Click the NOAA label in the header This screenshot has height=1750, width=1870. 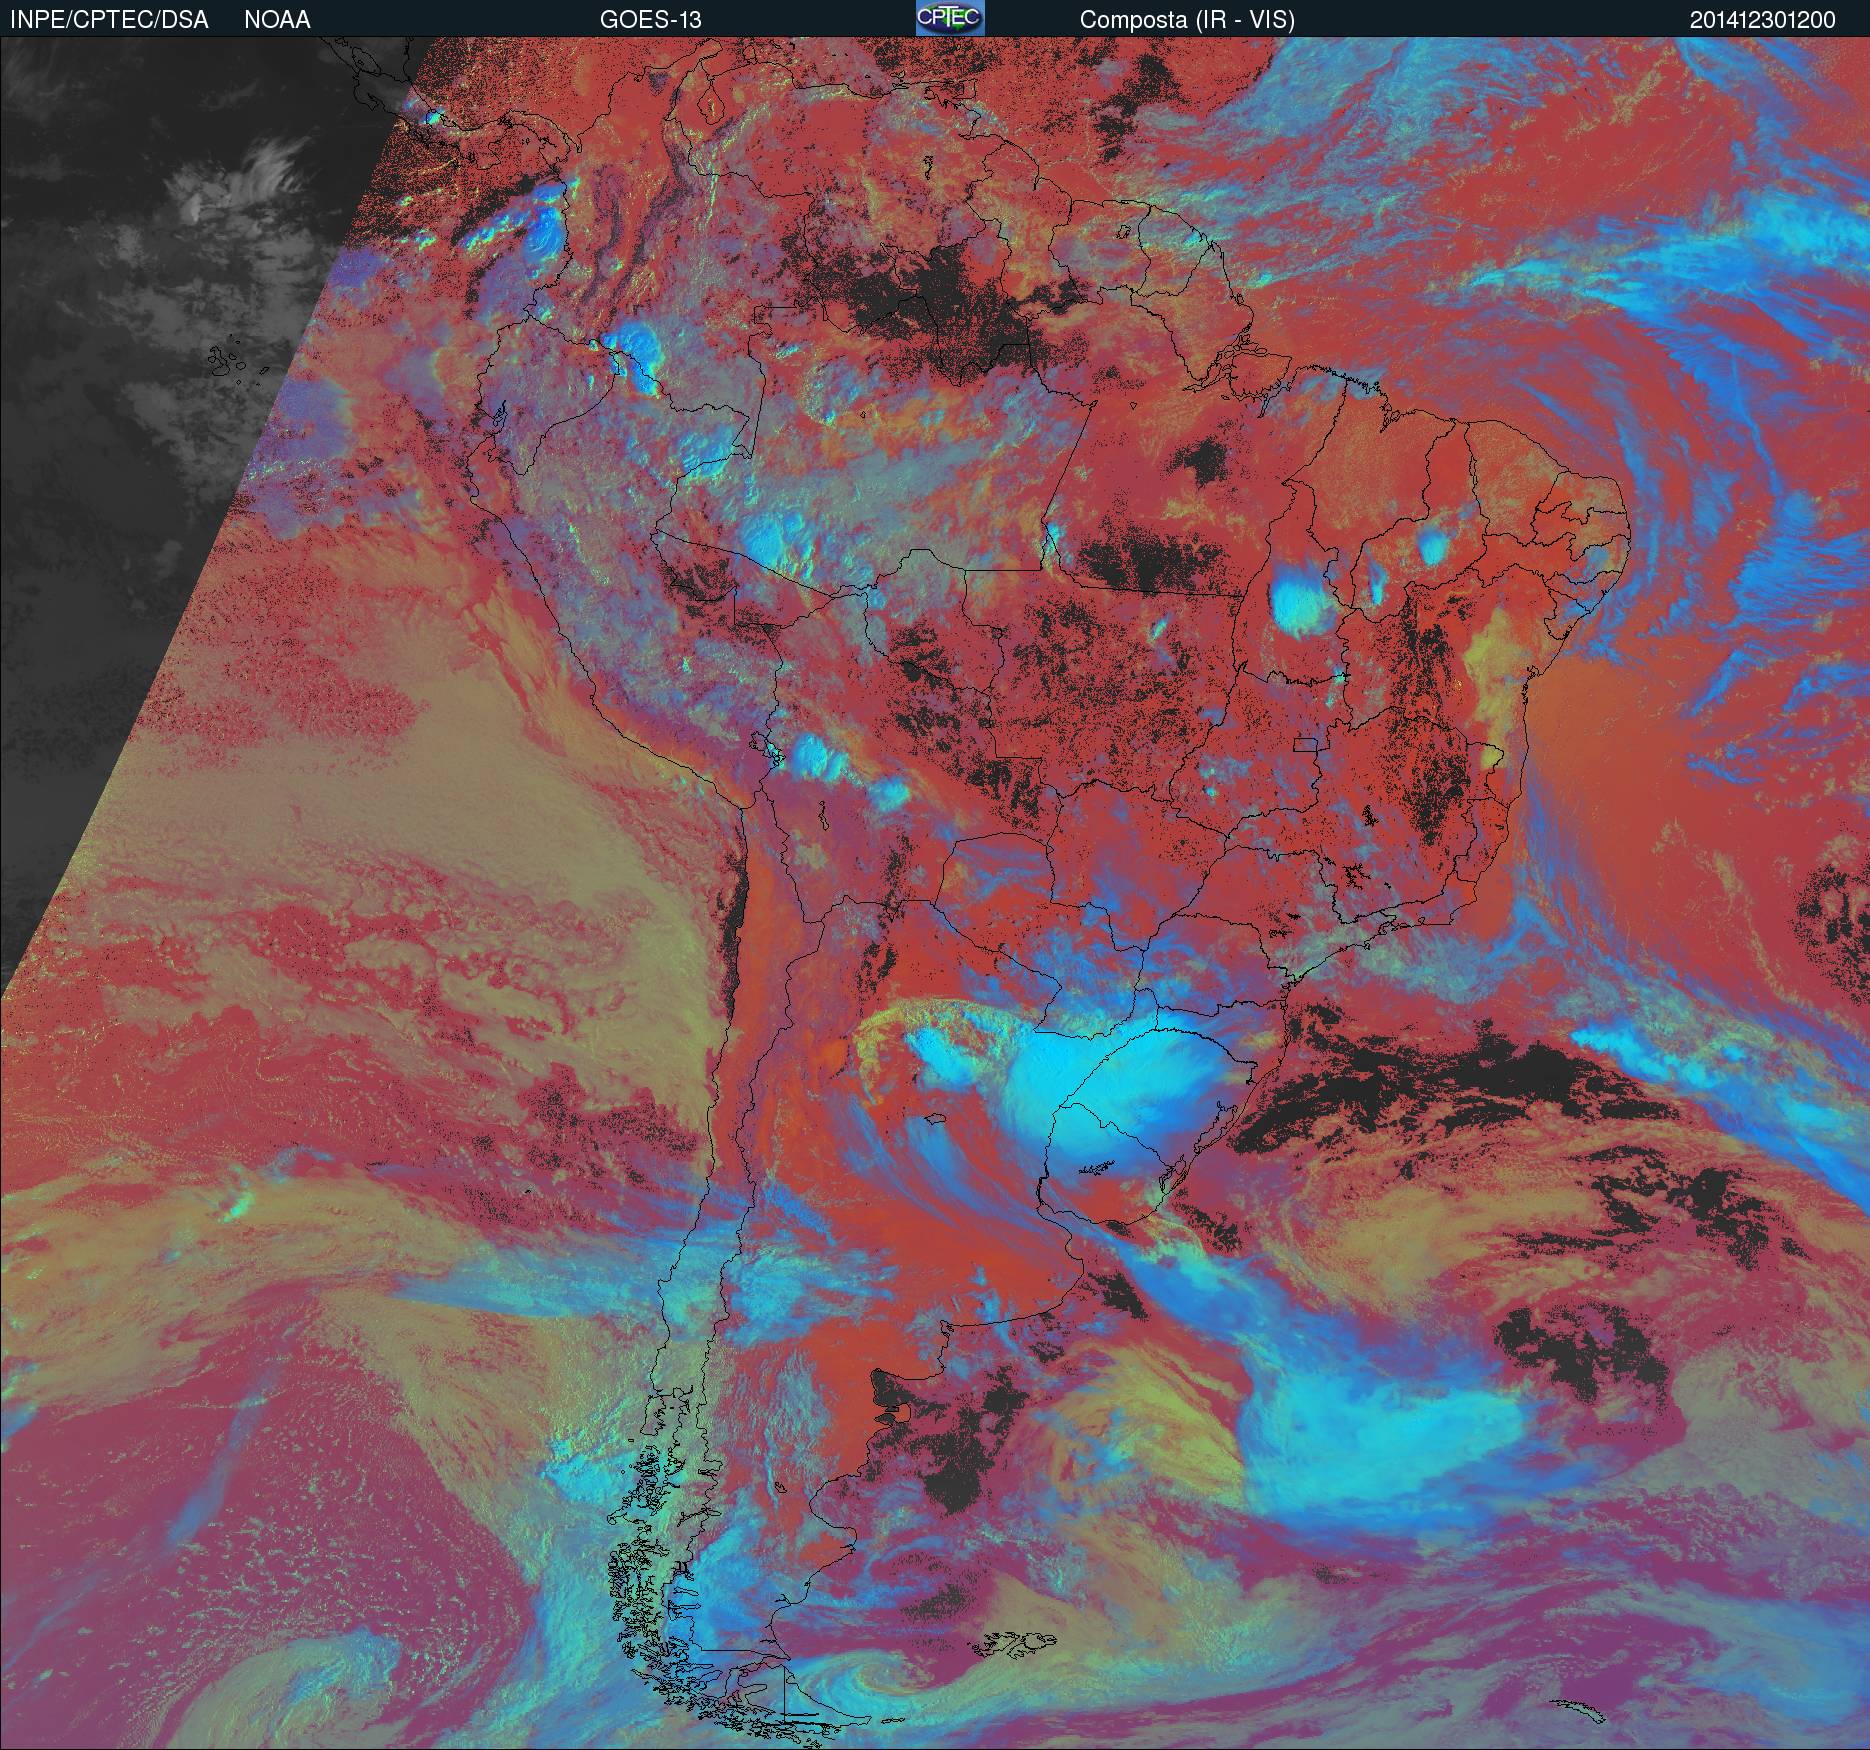tap(277, 20)
